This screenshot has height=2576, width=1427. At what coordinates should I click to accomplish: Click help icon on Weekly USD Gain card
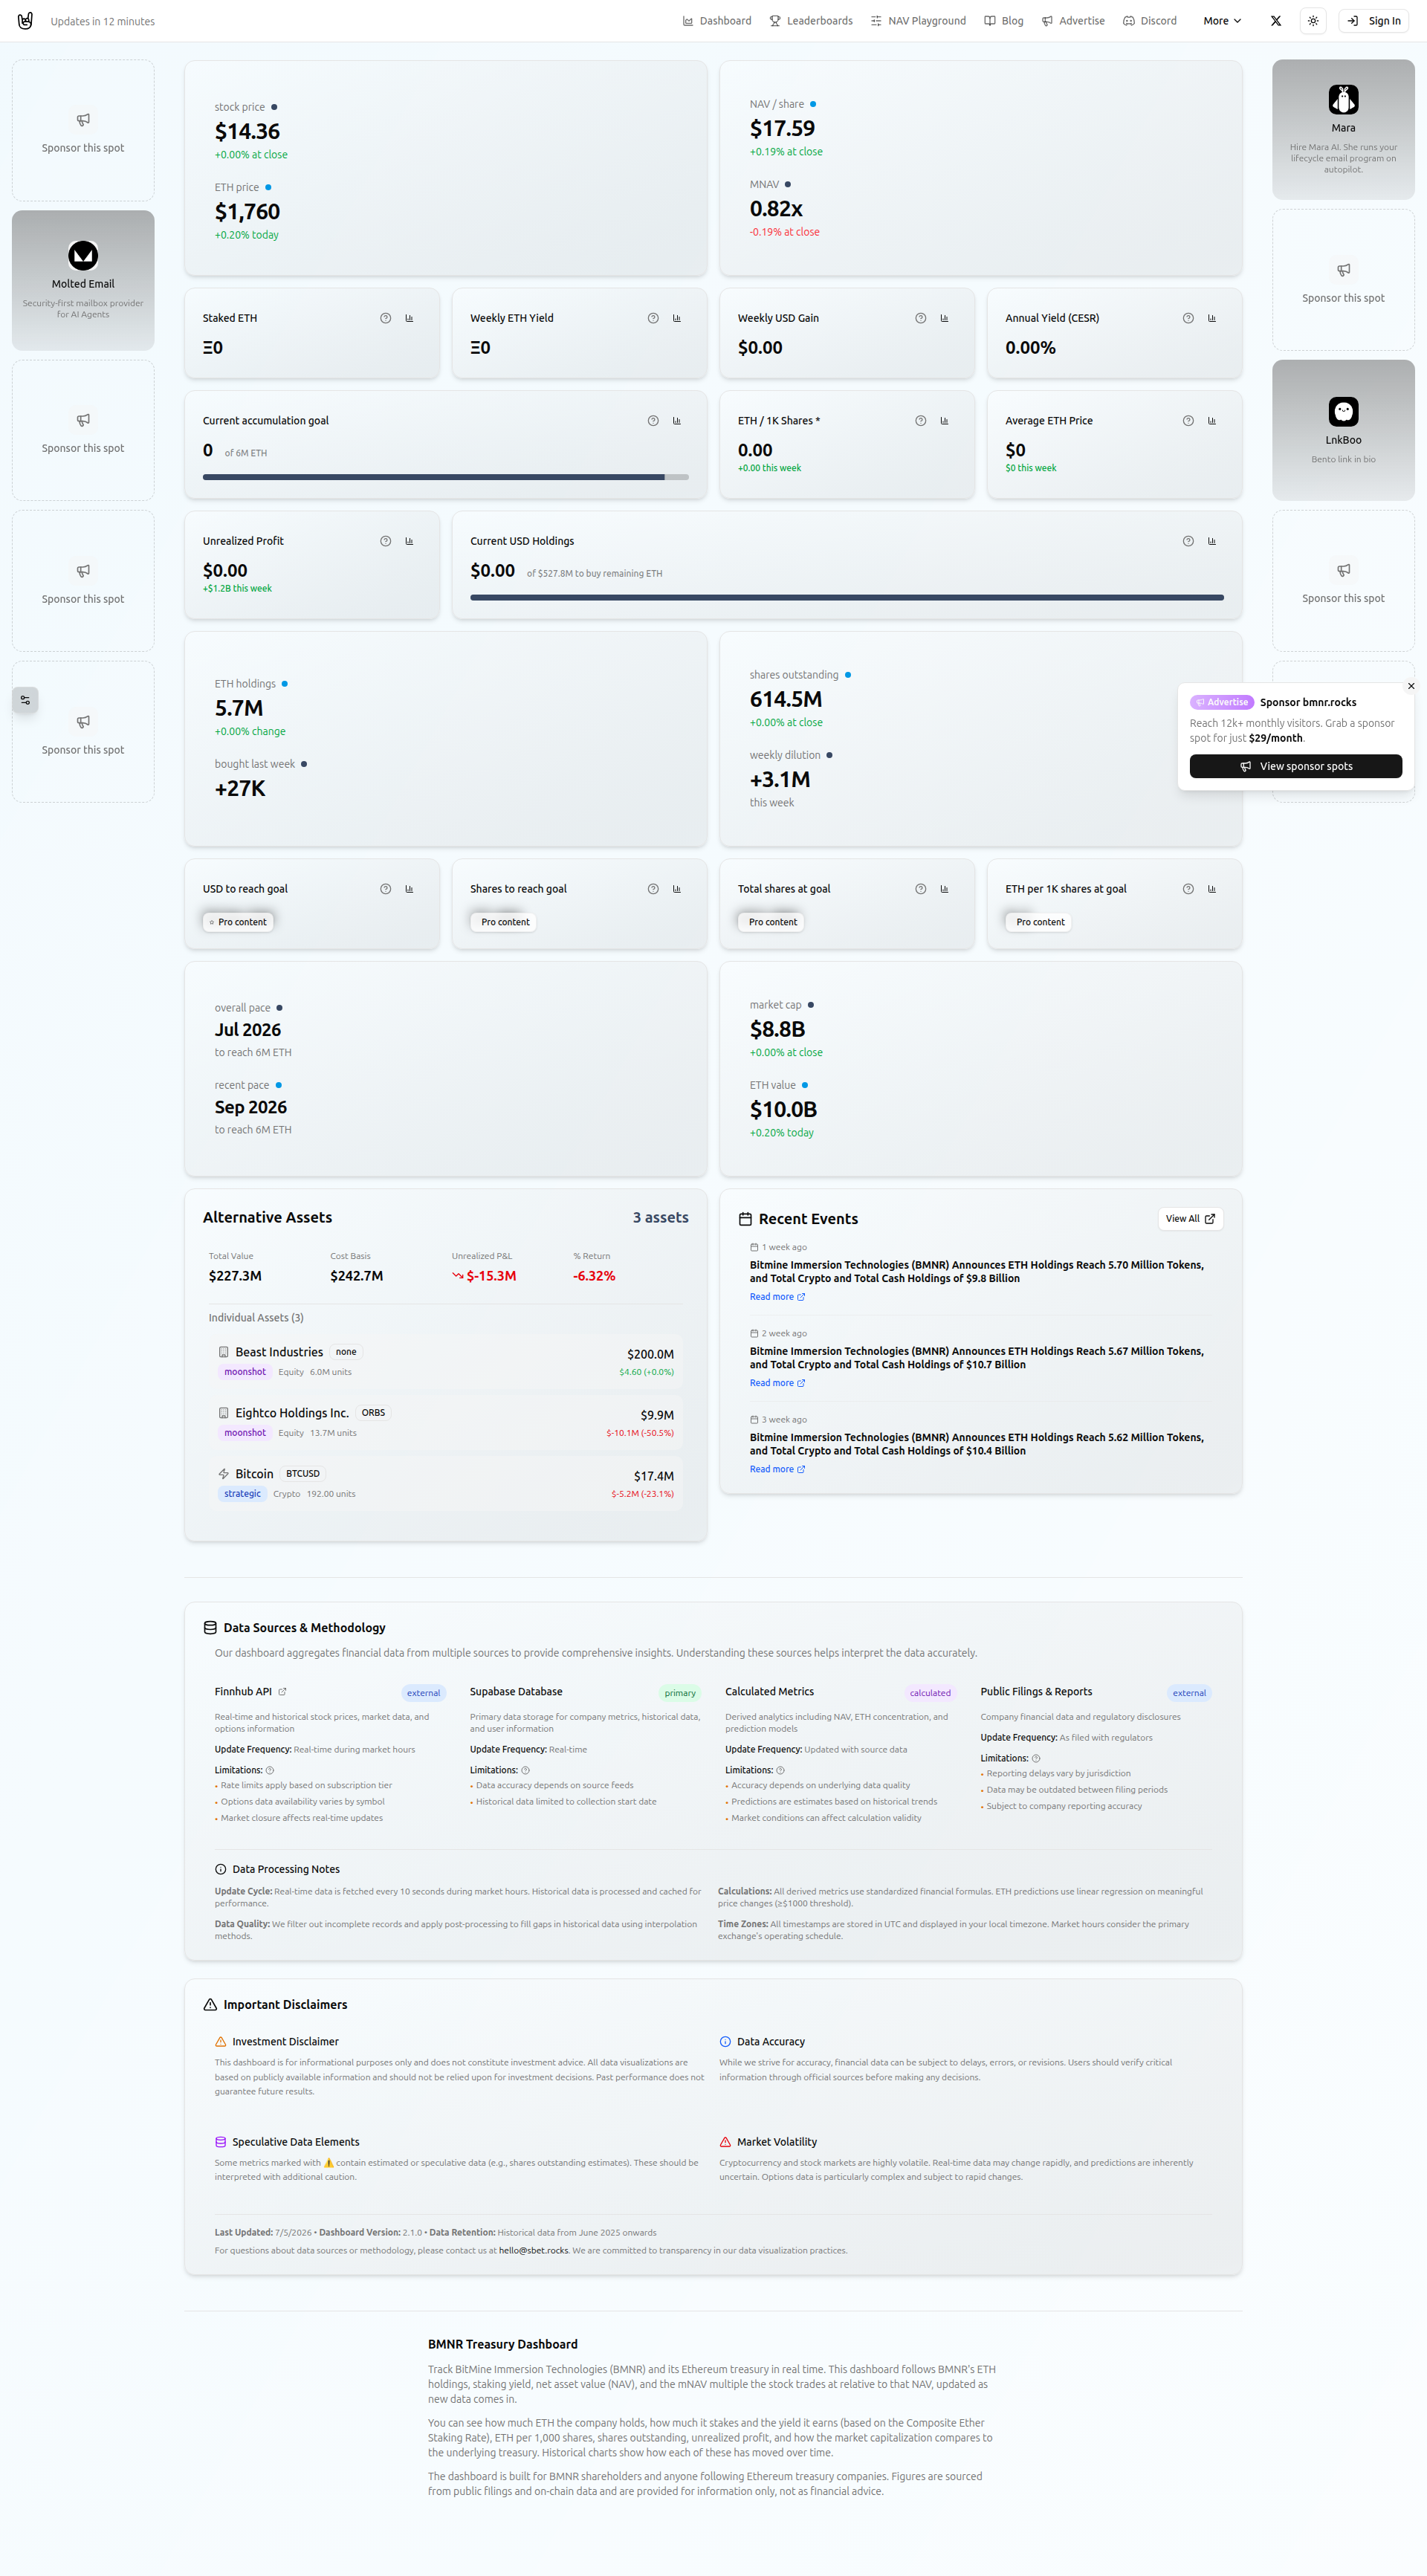coord(920,318)
